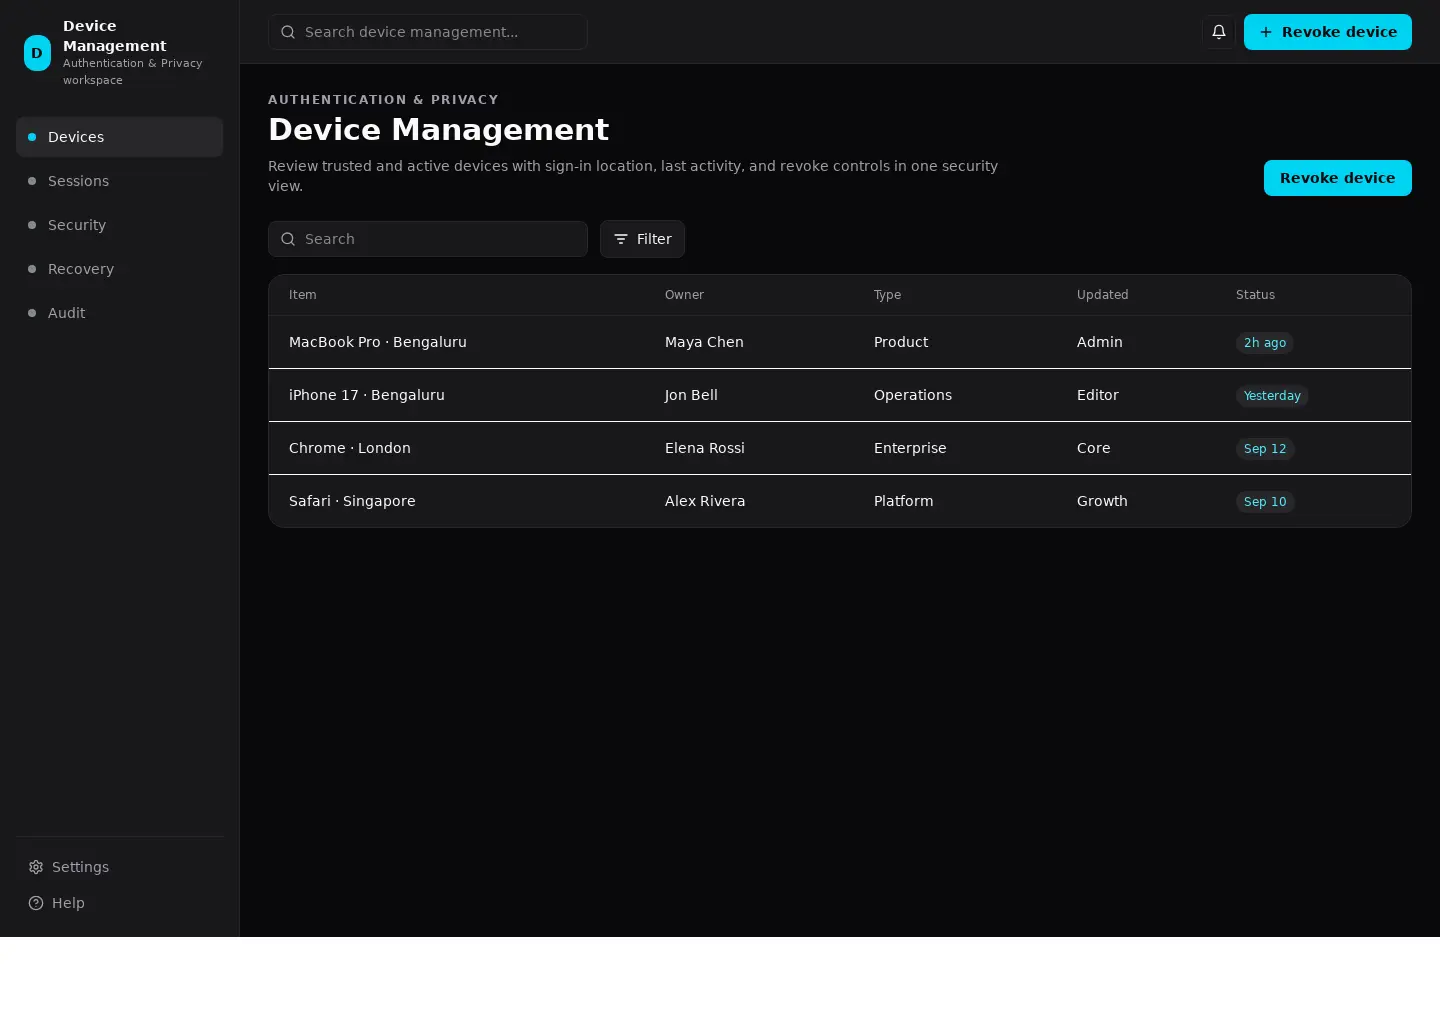Click the Type column header
The width and height of the screenshot is (1440, 1024).
coord(887,295)
